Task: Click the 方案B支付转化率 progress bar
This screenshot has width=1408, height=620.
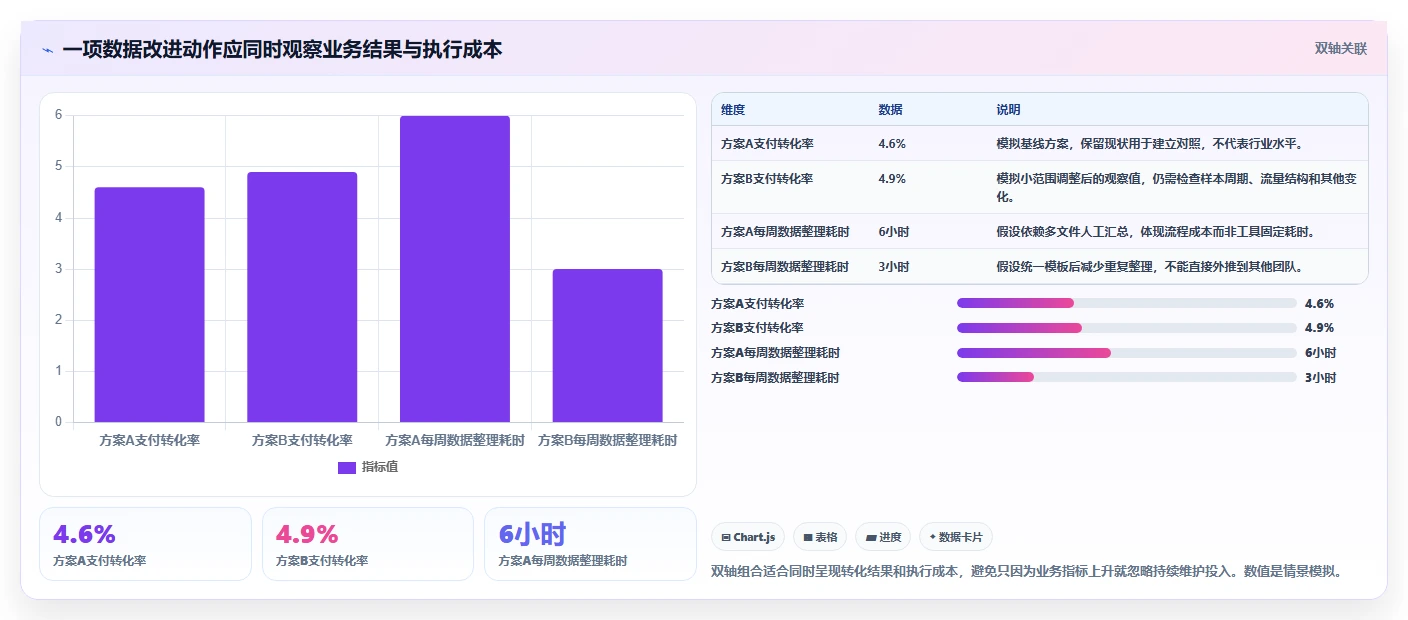Action: [1127, 328]
